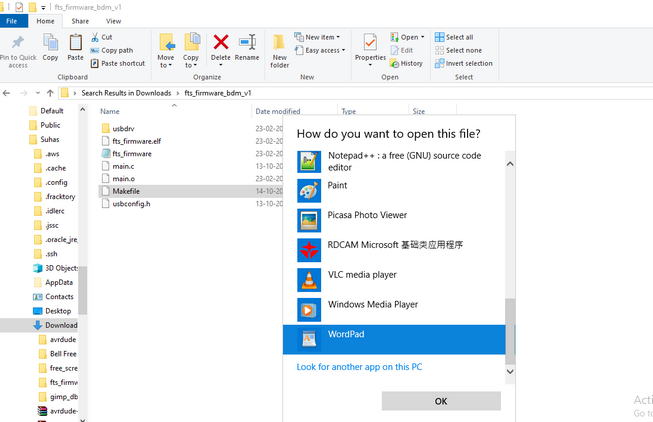The image size is (653, 422).
Task: Open the recent locations dropdown arrow
Action: pyautogui.click(x=38, y=93)
